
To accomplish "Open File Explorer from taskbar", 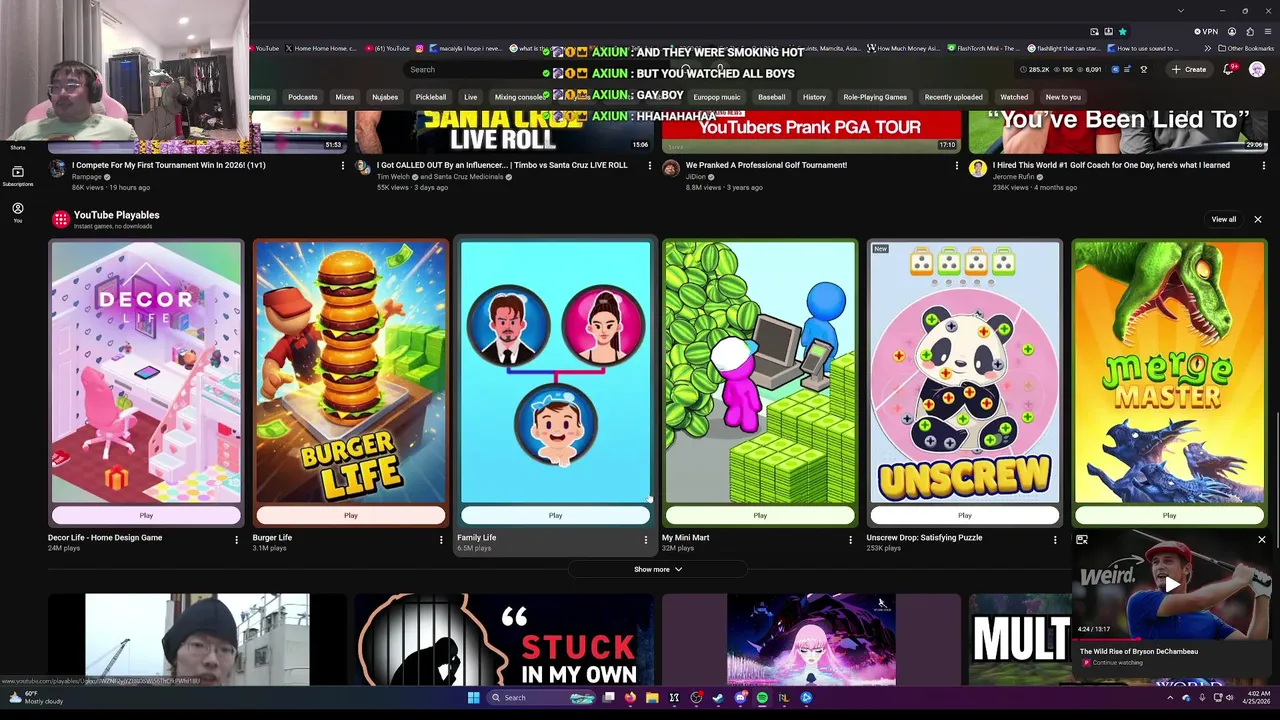I will point(652,698).
